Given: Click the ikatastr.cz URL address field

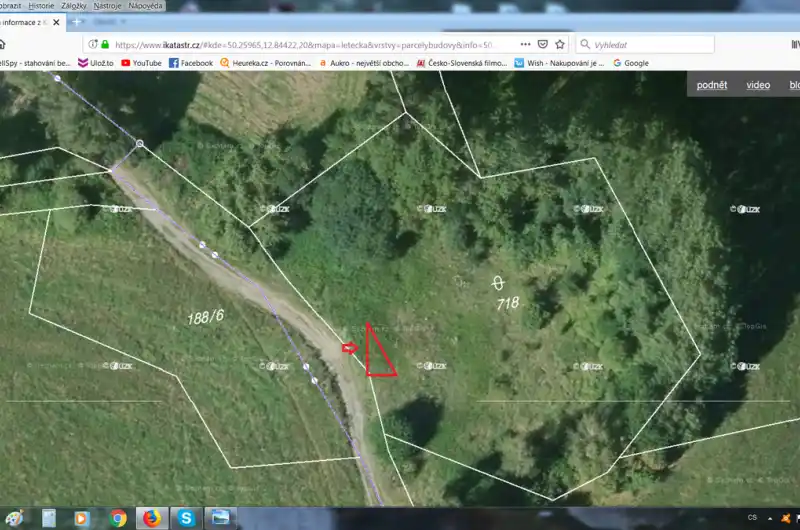Looking at the screenshot, I should pos(304,45).
